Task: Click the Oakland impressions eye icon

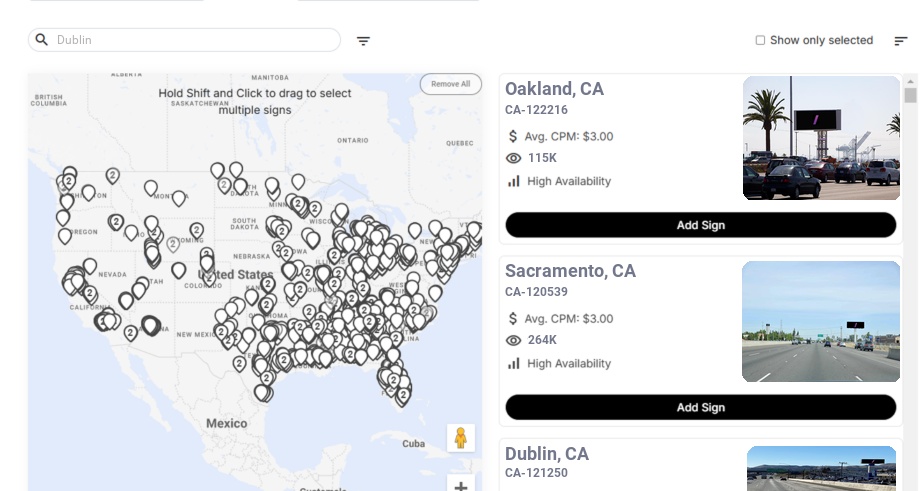Action: click(x=514, y=158)
